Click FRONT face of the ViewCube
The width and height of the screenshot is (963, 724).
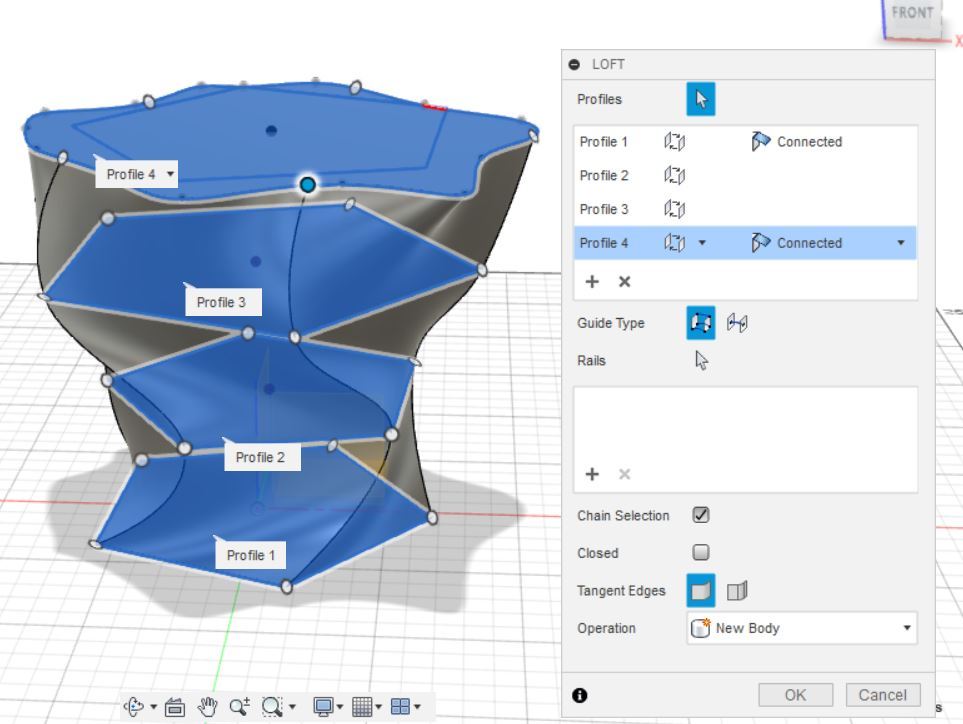[x=911, y=17]
